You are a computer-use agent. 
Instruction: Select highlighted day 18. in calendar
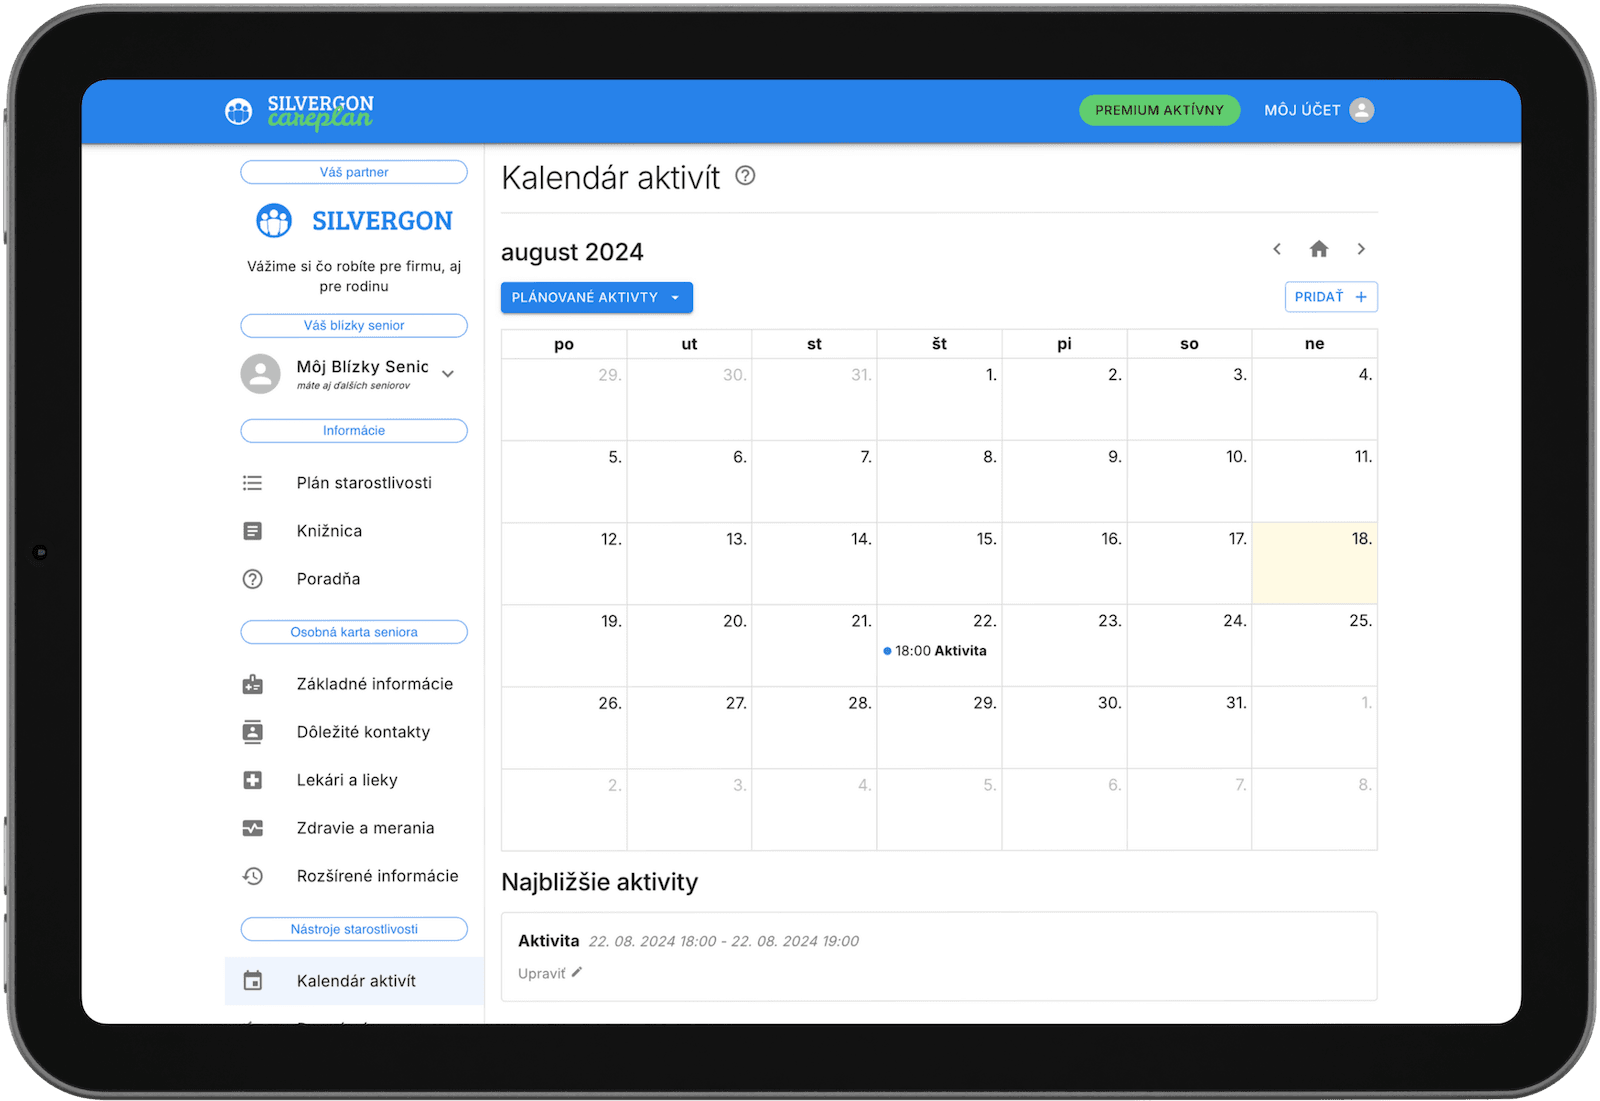coord(1315,564)
